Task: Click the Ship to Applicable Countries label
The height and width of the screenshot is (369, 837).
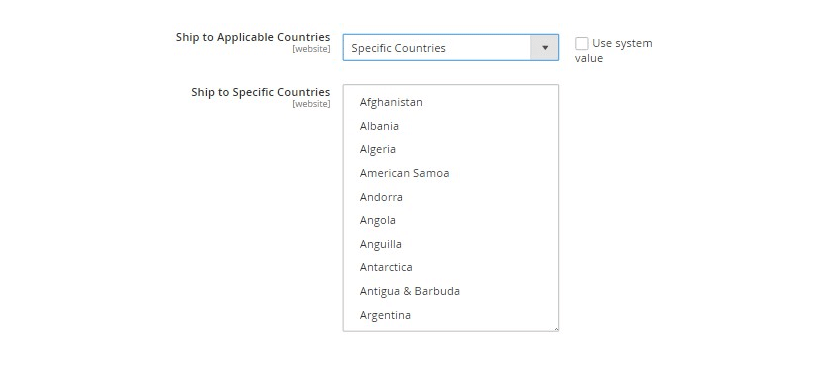Action: click(253, 37)
